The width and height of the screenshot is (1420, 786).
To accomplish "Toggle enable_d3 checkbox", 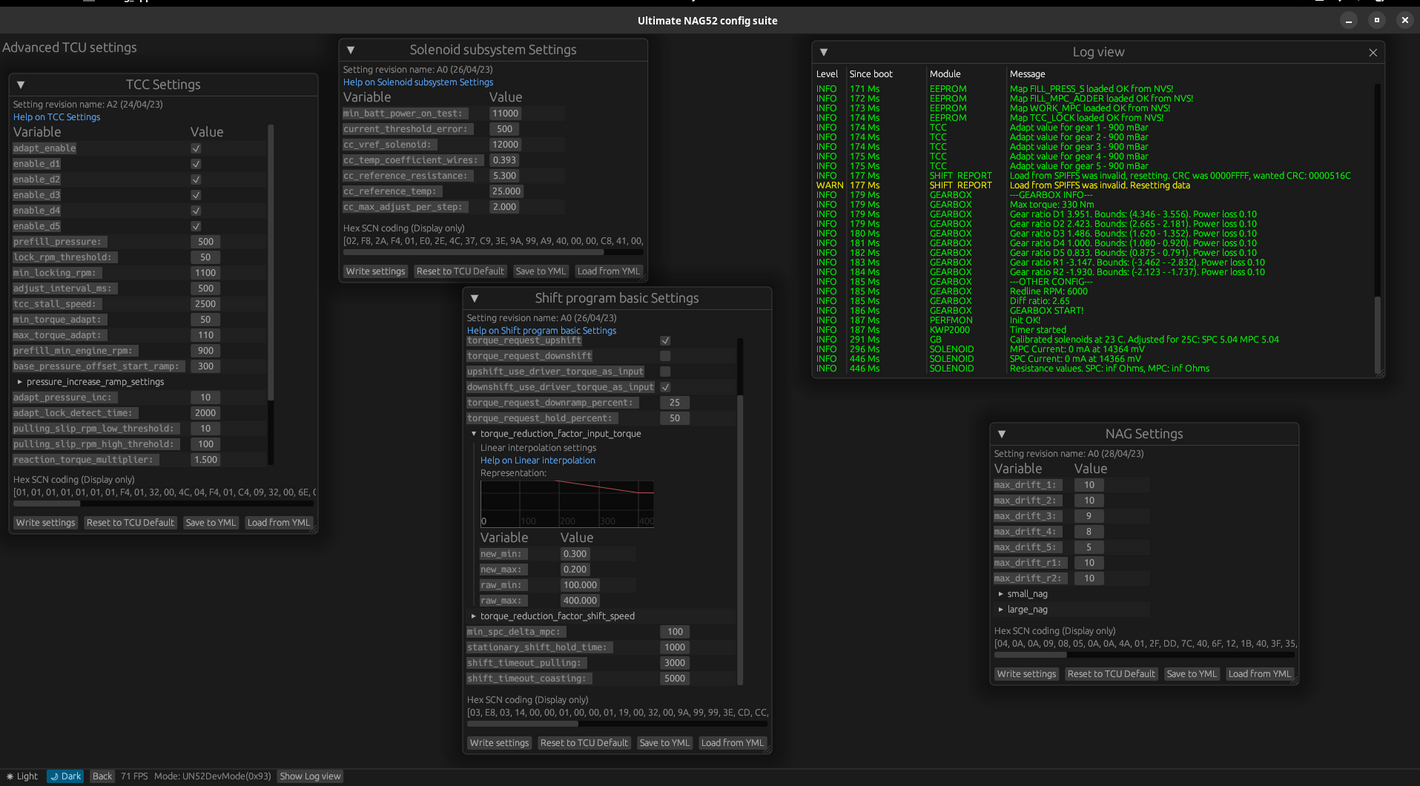I will pos(195,195).
